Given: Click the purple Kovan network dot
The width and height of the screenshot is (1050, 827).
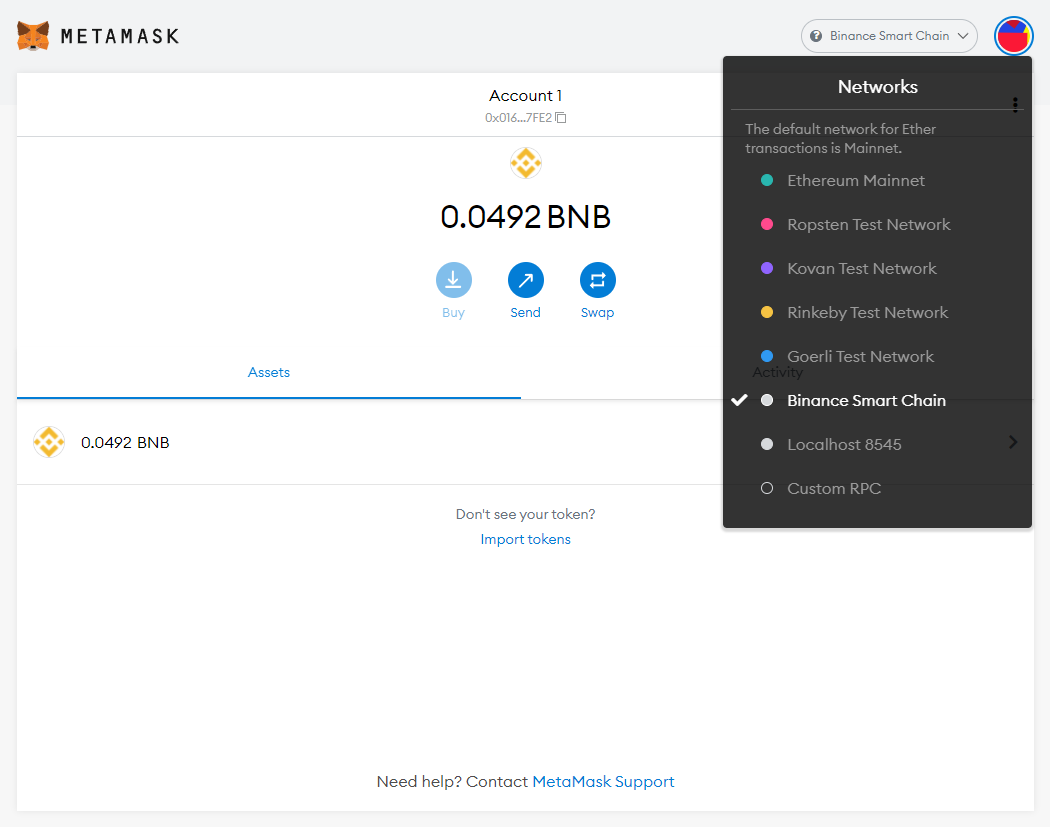Looking at the screenshot, I should click(x=767, y=268).
